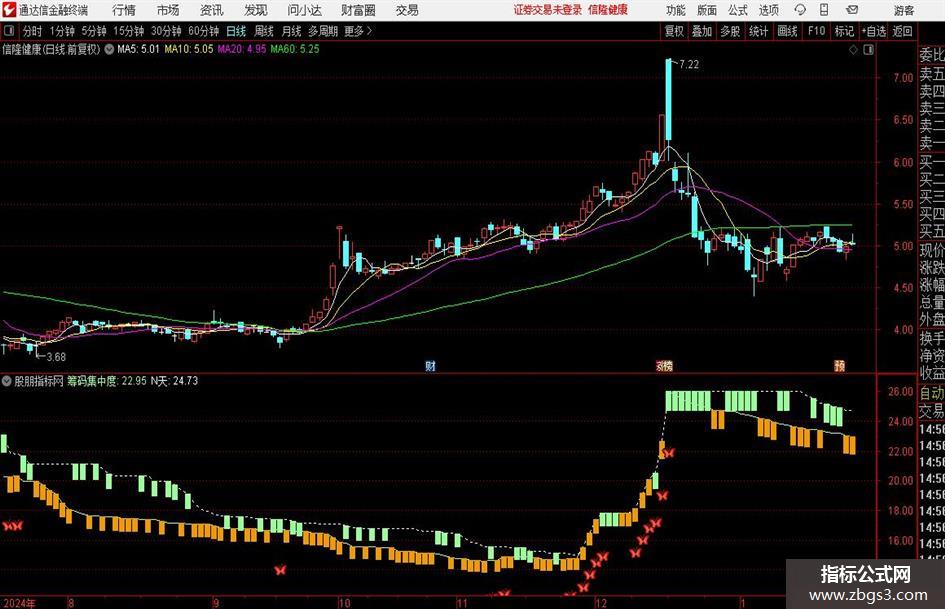
Task: Open the 发现 menu
Action: [256, 10]
